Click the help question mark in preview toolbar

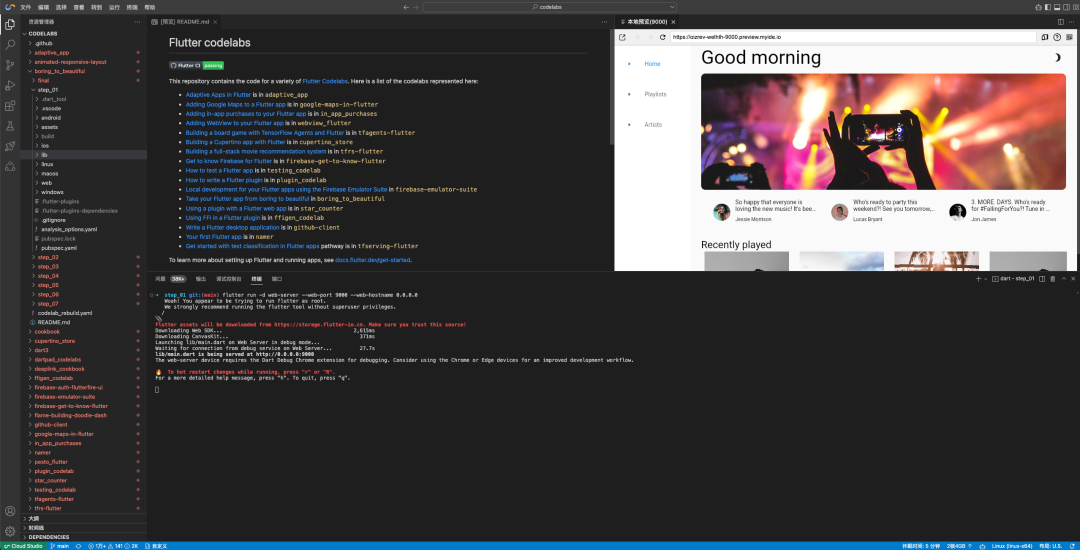tap(1057, 37)
